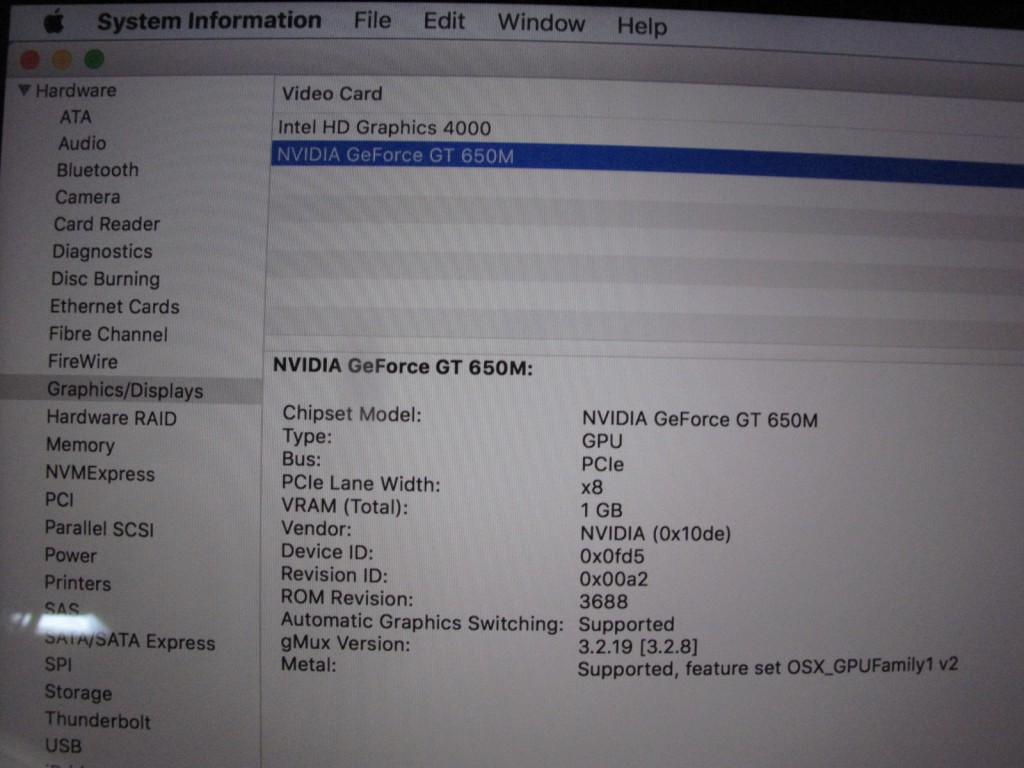Select Hardware RAID in the sidebar
Viewport: 1024px width, 768px height.
111,418
